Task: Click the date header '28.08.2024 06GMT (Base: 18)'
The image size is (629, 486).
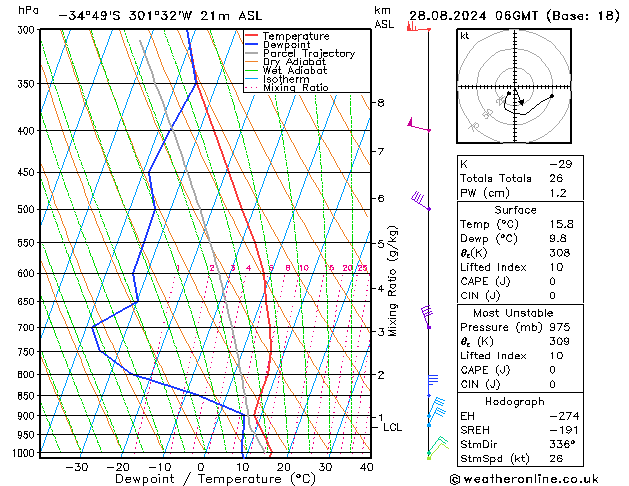Action: tap(514, 16)
